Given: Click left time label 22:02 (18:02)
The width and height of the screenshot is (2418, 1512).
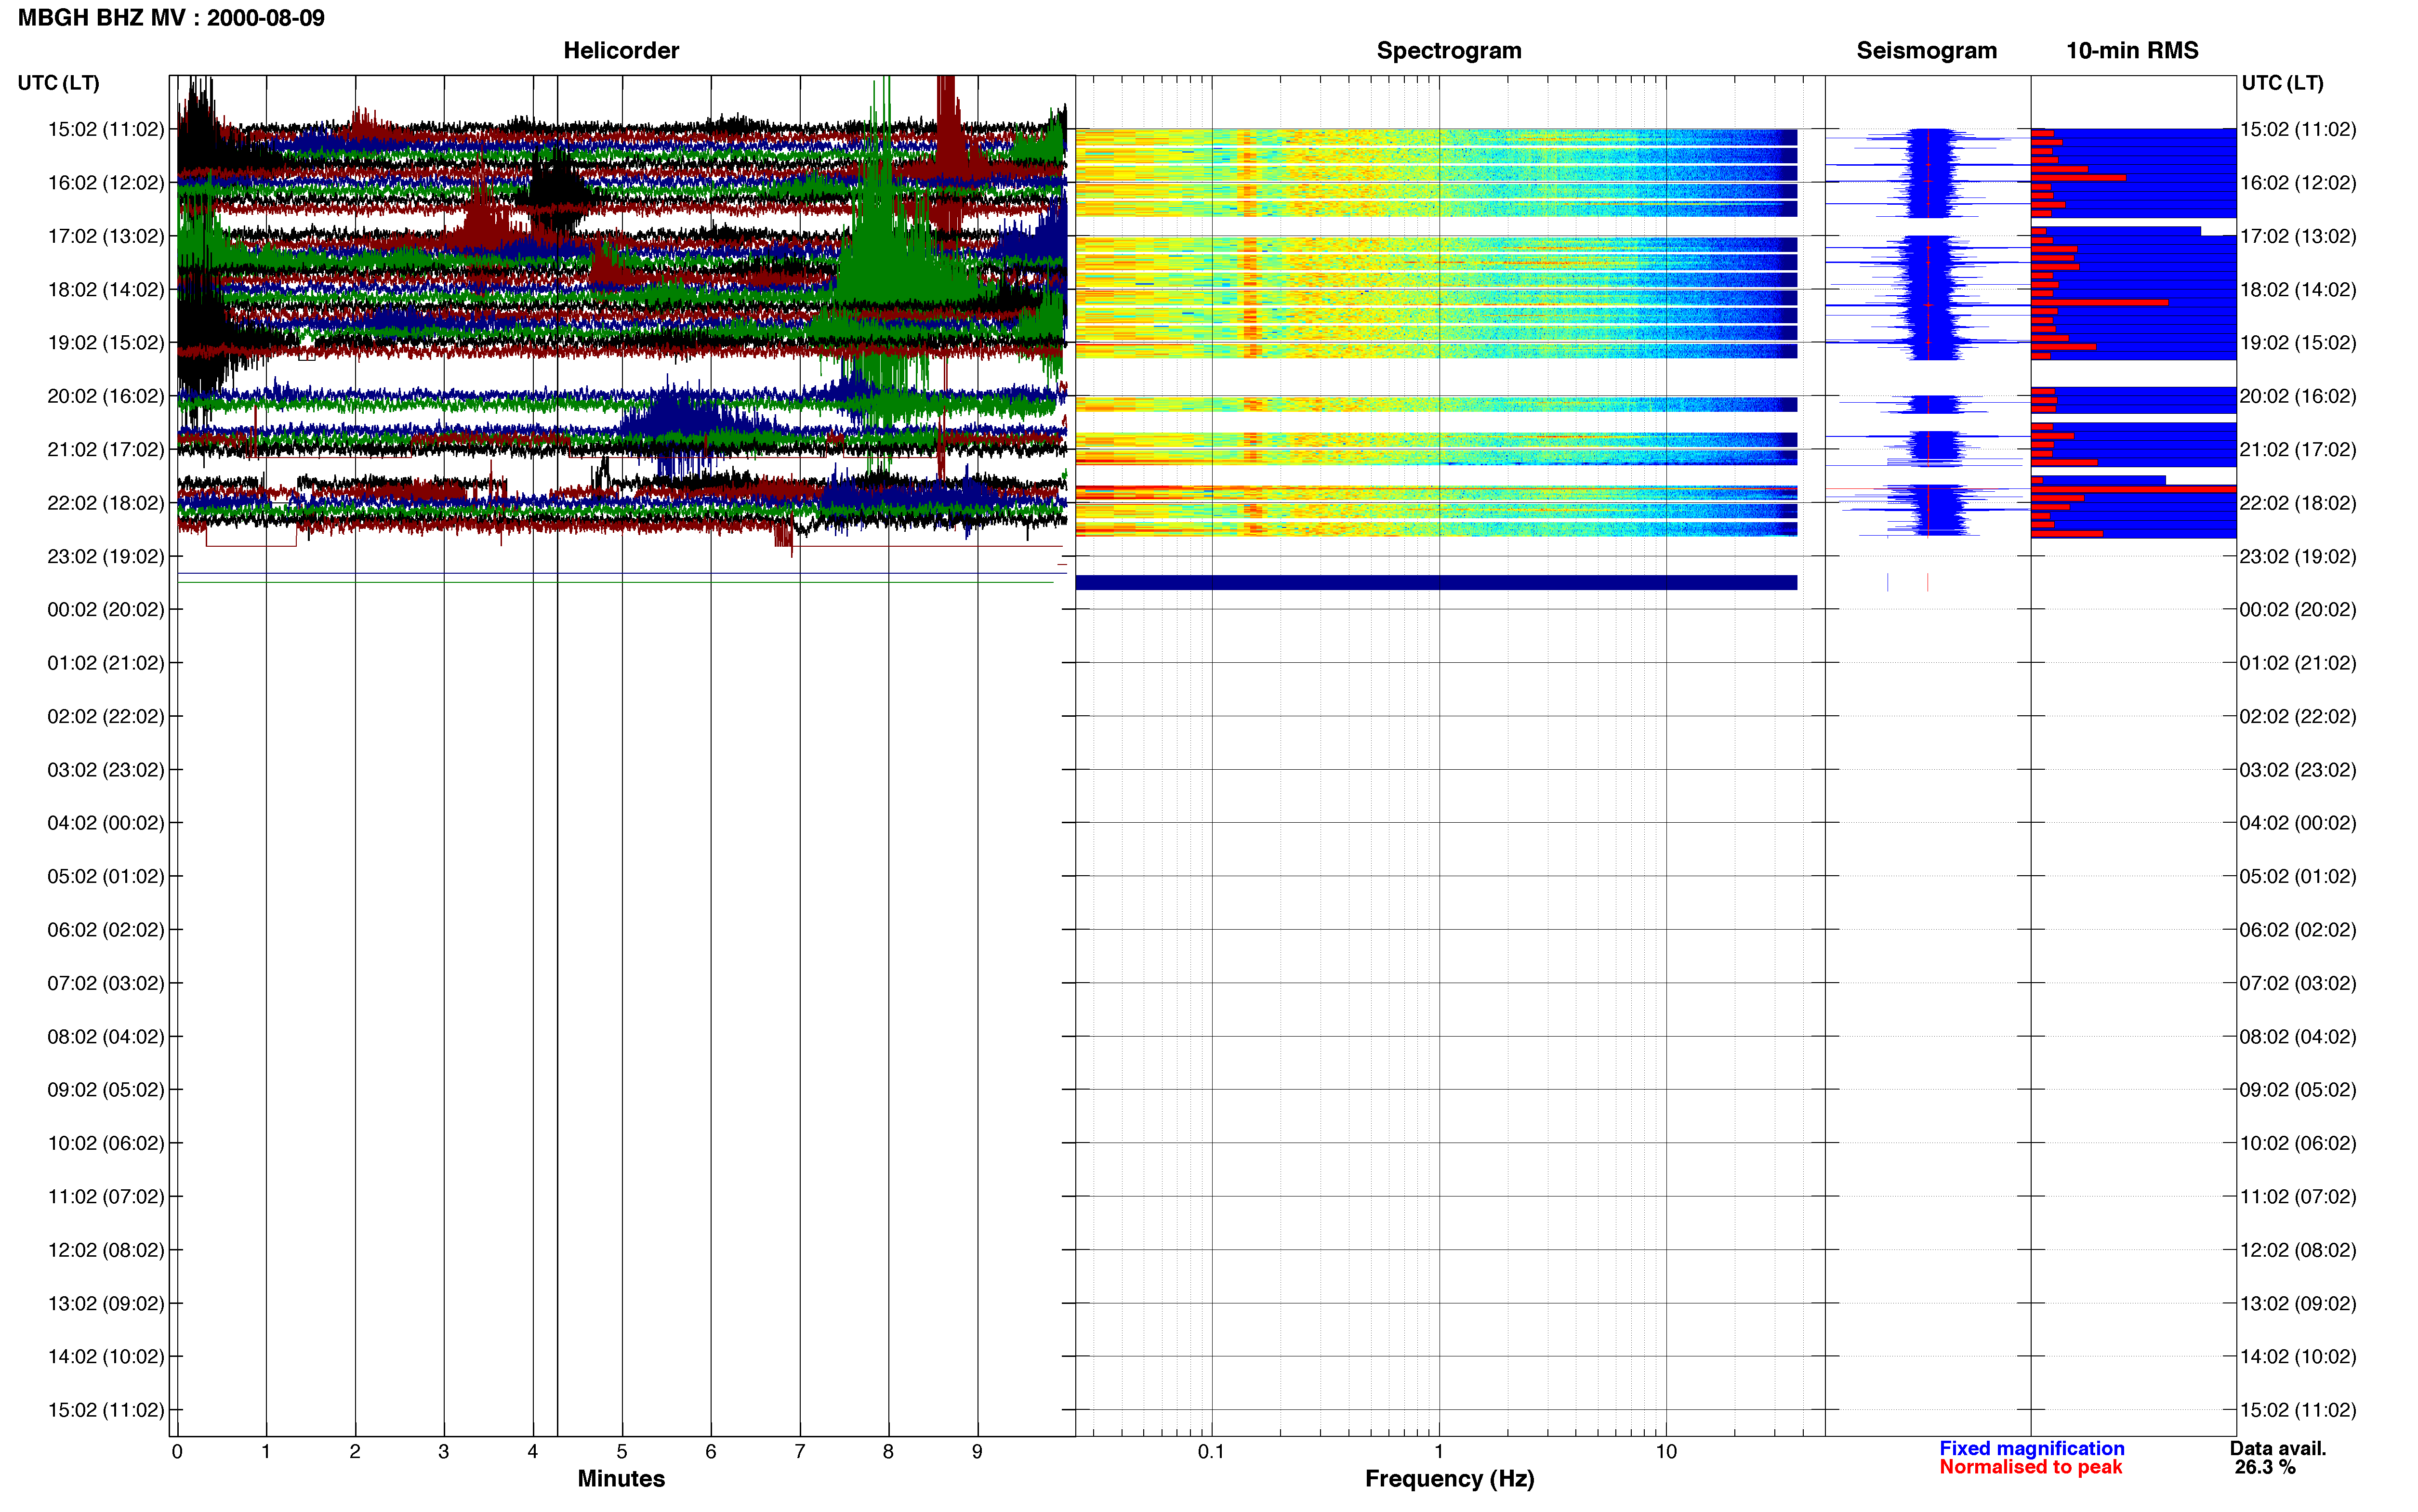Looking at the screenshot, I should tap(106, 503).
